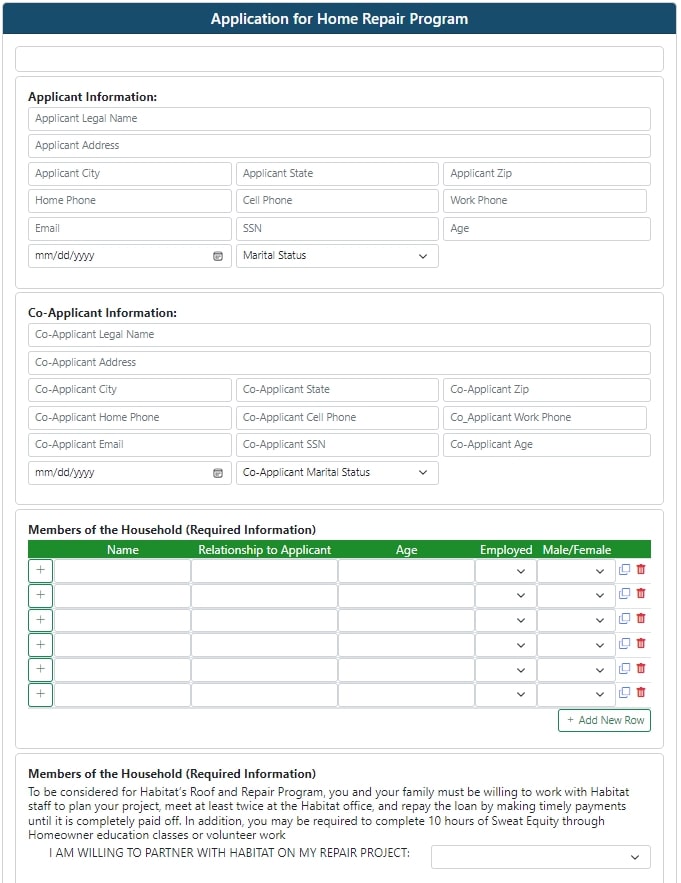Click the copy icon in first household row

tap(625, 570)
